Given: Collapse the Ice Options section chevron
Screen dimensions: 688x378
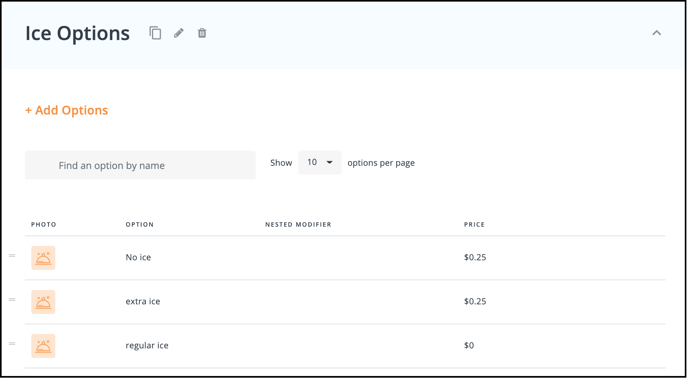Looking at the screenshot, I should click(656, 33).
